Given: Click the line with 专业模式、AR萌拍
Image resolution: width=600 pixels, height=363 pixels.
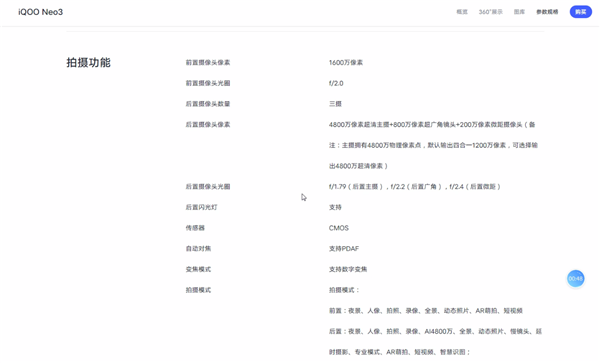Looking at the screenshot, I should point(399,352).
